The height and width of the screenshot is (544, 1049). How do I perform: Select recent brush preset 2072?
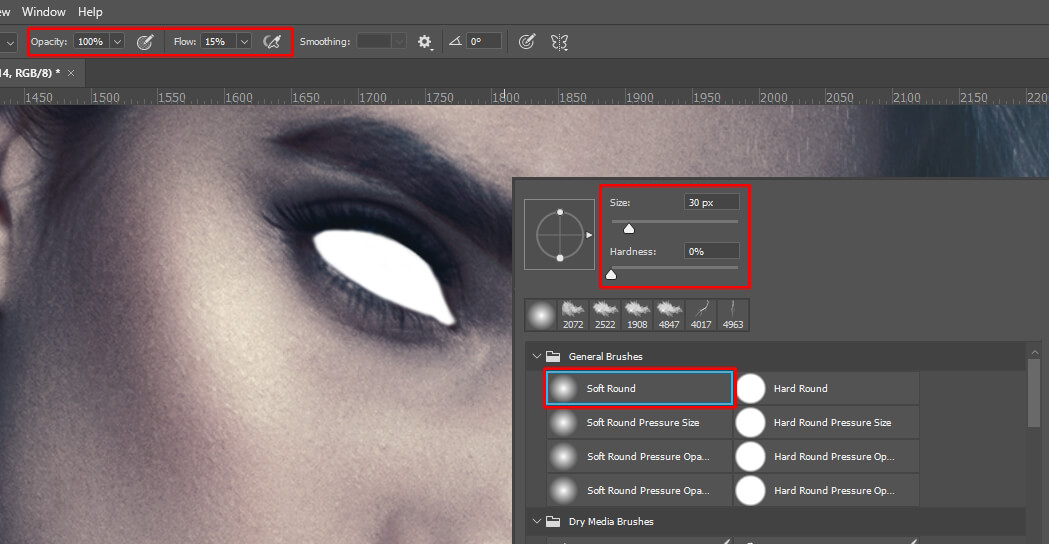(x=573, y=314)
